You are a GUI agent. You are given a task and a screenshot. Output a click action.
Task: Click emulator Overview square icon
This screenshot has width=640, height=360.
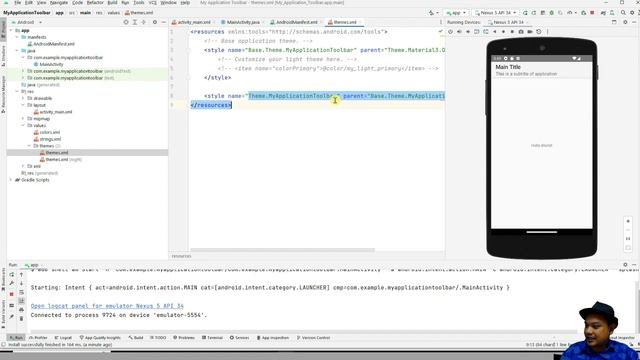click(512, 31)
